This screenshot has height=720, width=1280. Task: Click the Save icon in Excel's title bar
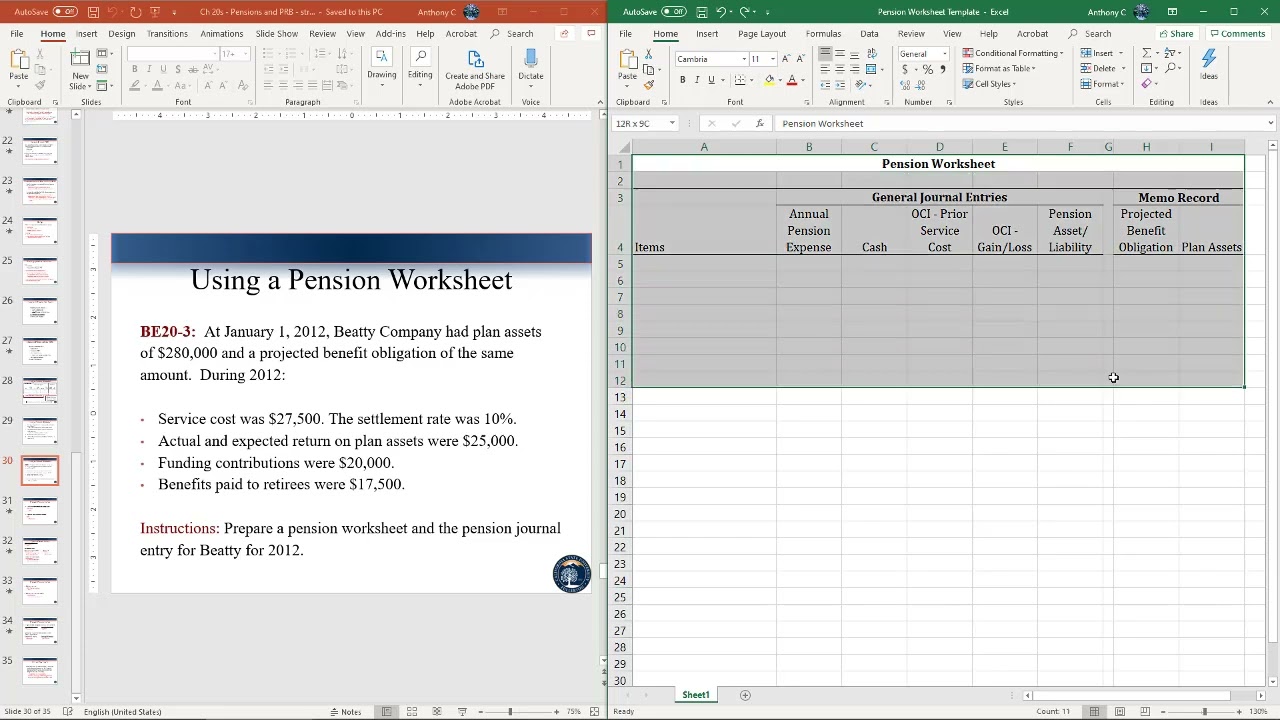702,12
